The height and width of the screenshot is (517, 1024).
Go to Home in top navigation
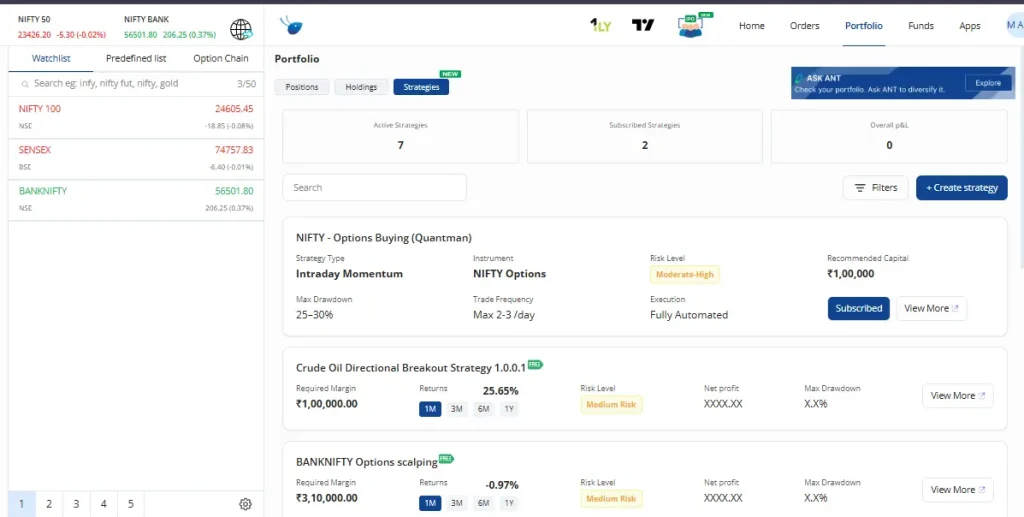coord(752,25)
